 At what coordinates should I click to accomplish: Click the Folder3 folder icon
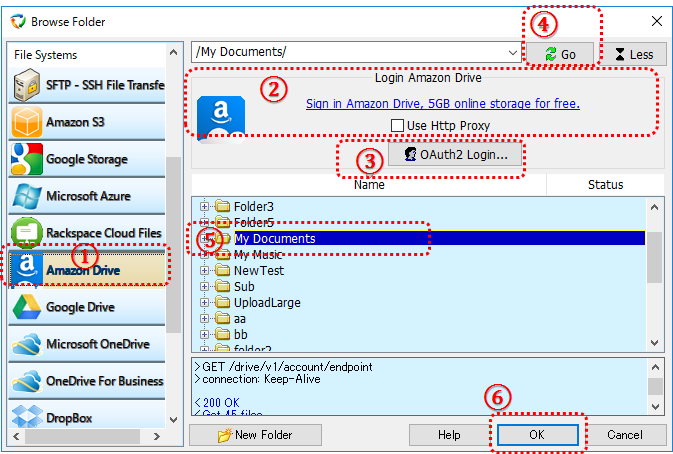(222, 206)
